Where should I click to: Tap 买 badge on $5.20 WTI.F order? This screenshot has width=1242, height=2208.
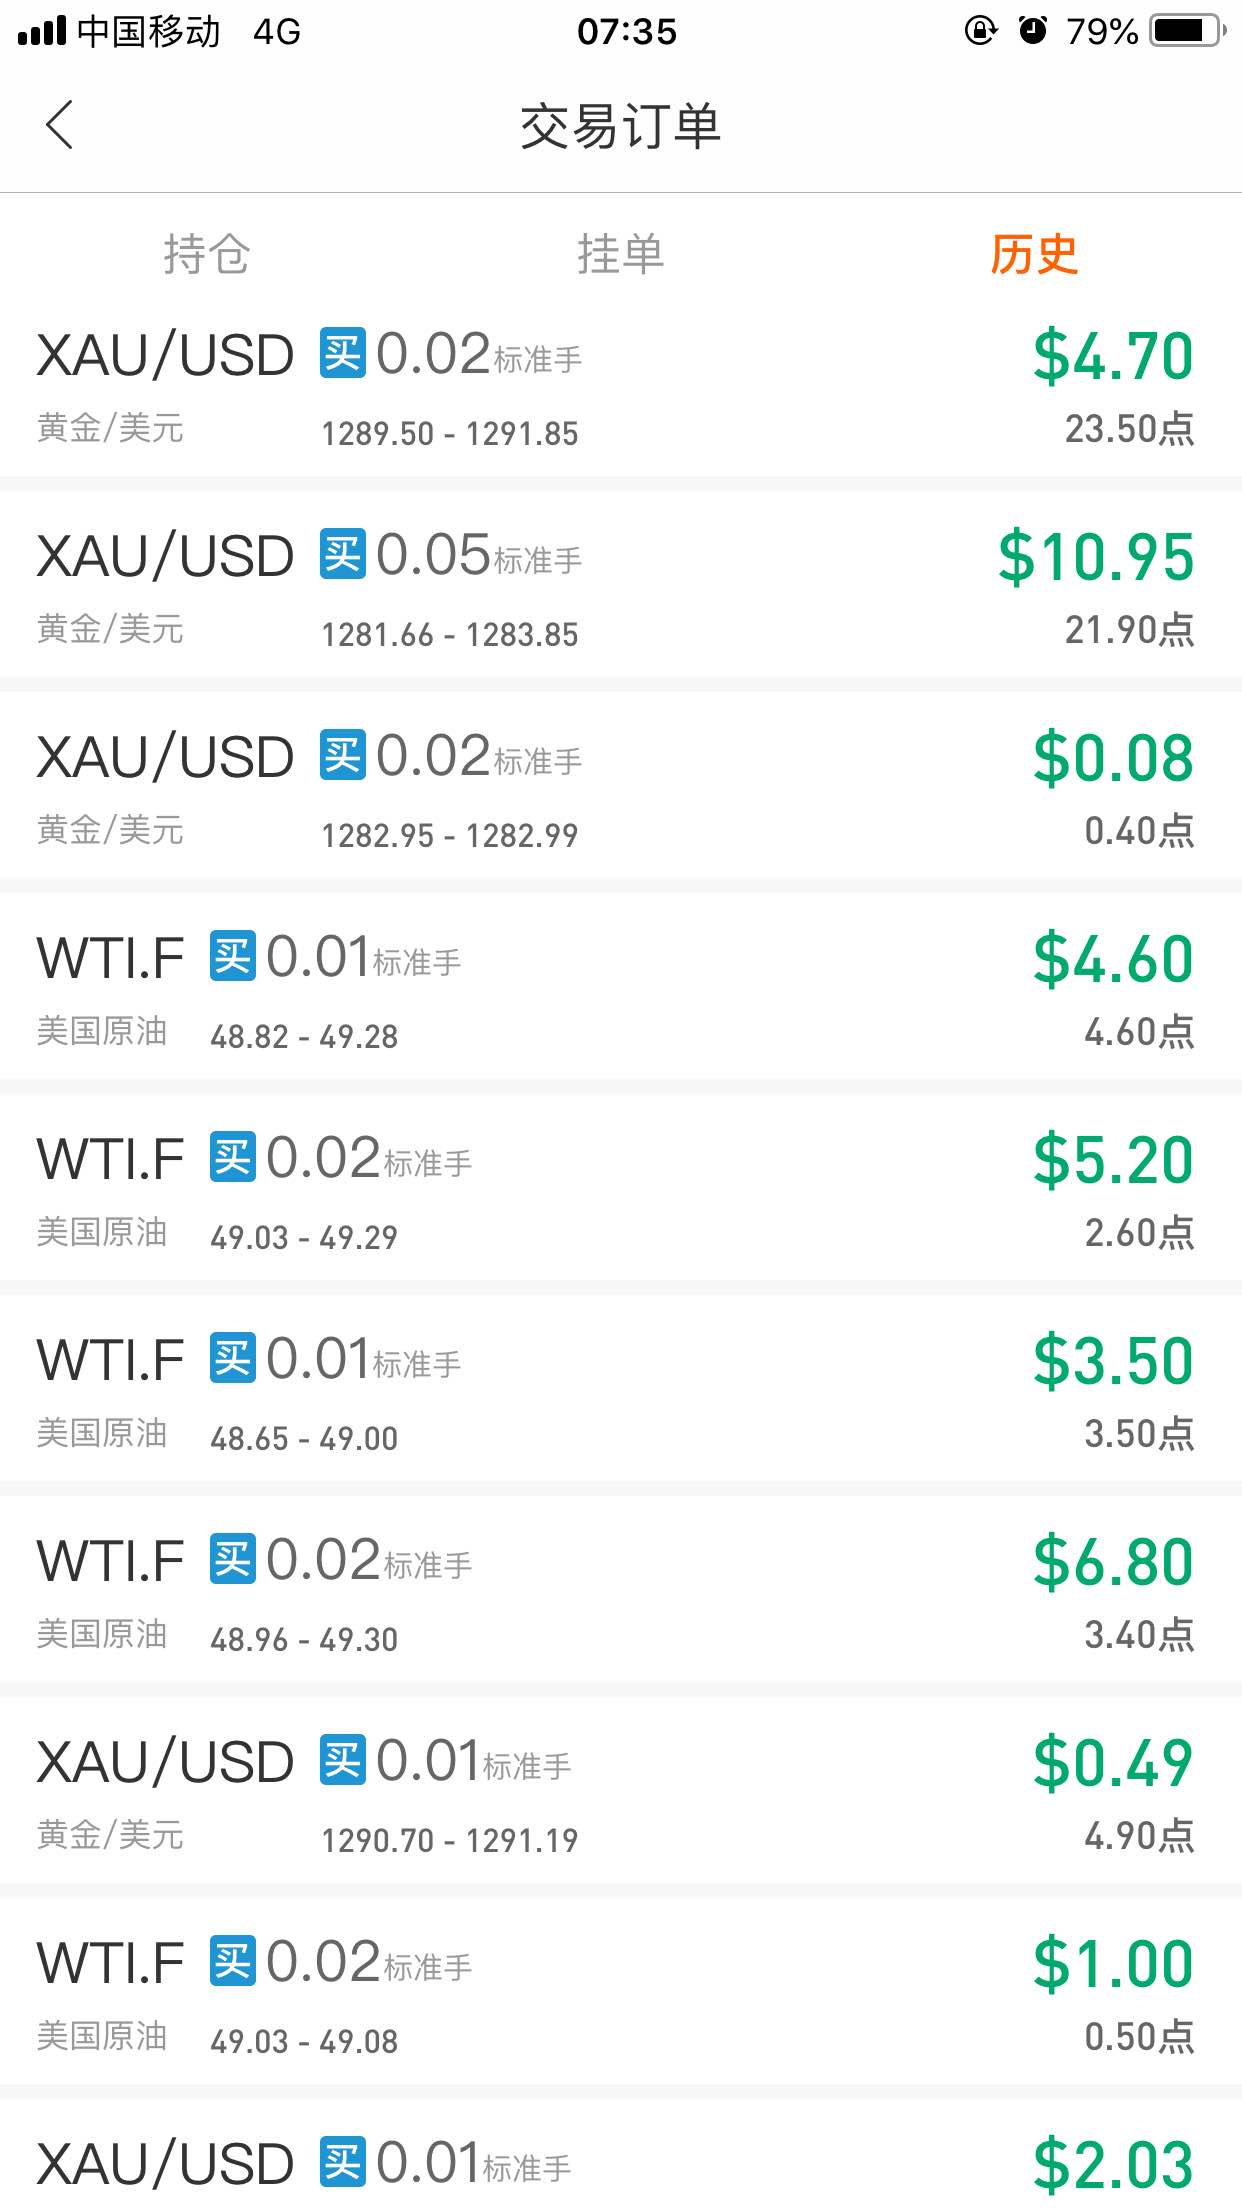click(x=233, y=1157)
